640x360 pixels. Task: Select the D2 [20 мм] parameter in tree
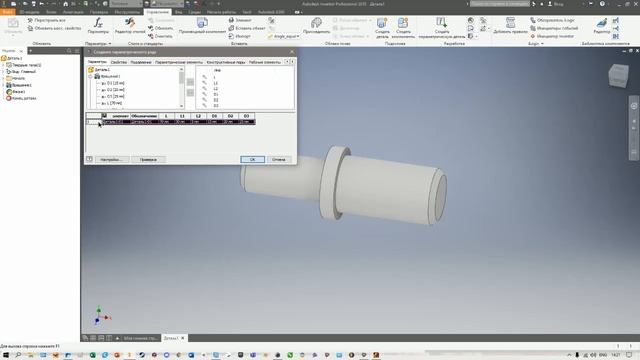[113, 90]
